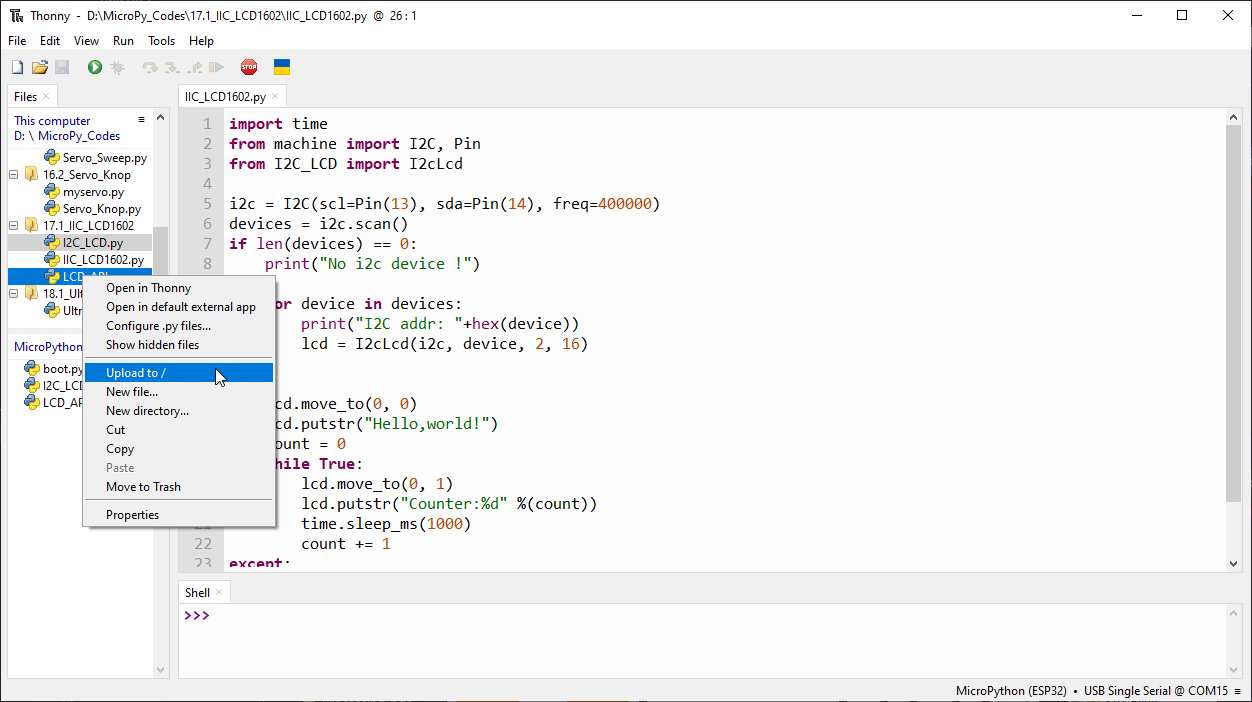The height and width of the screenshot is (702, 1252).
Task: Click the Step out toolbar icon
Action: [x=194, y=67]
